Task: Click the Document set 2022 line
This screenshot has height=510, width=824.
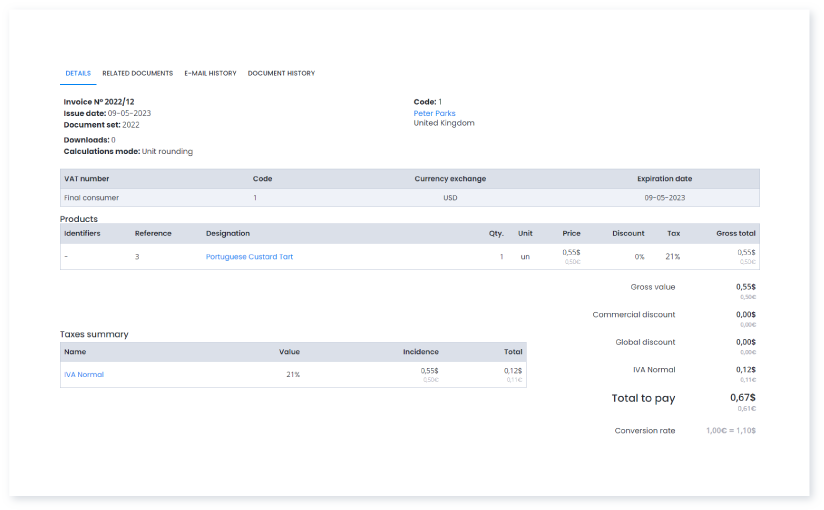Action: (x=101, y=125)
